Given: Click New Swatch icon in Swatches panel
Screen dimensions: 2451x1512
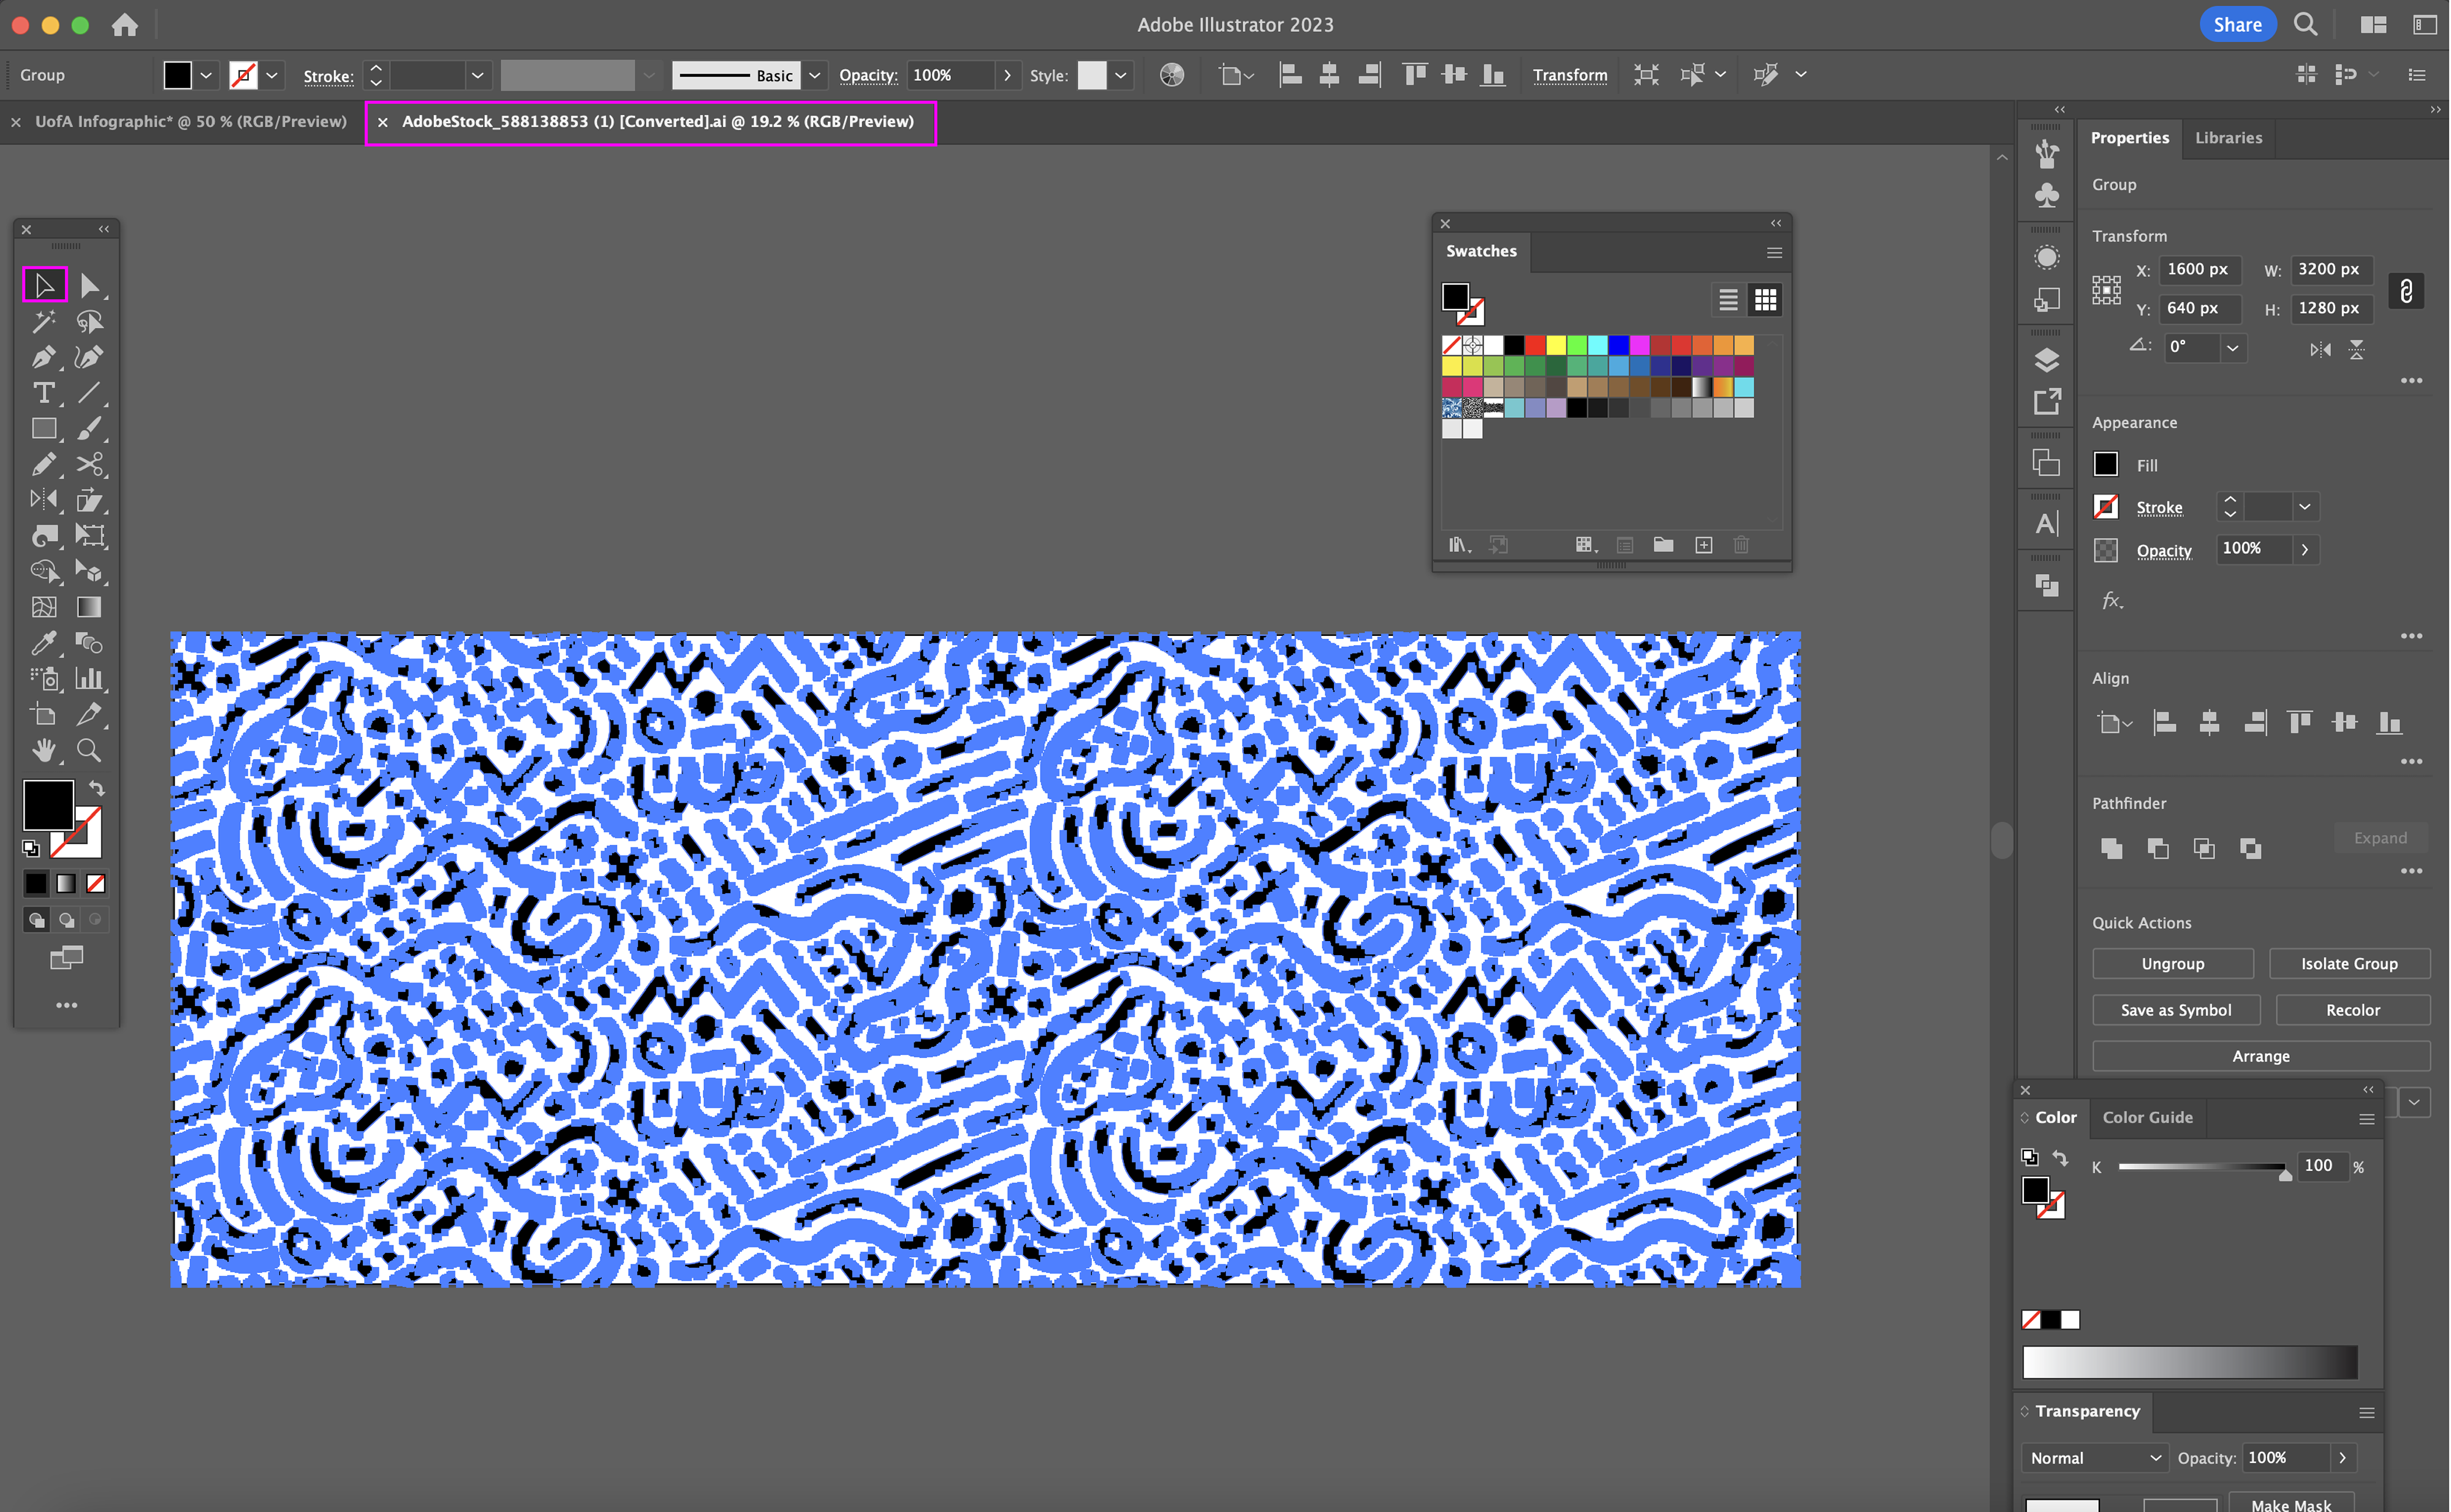Looking at the screenshot, I should pos(1704,545).
